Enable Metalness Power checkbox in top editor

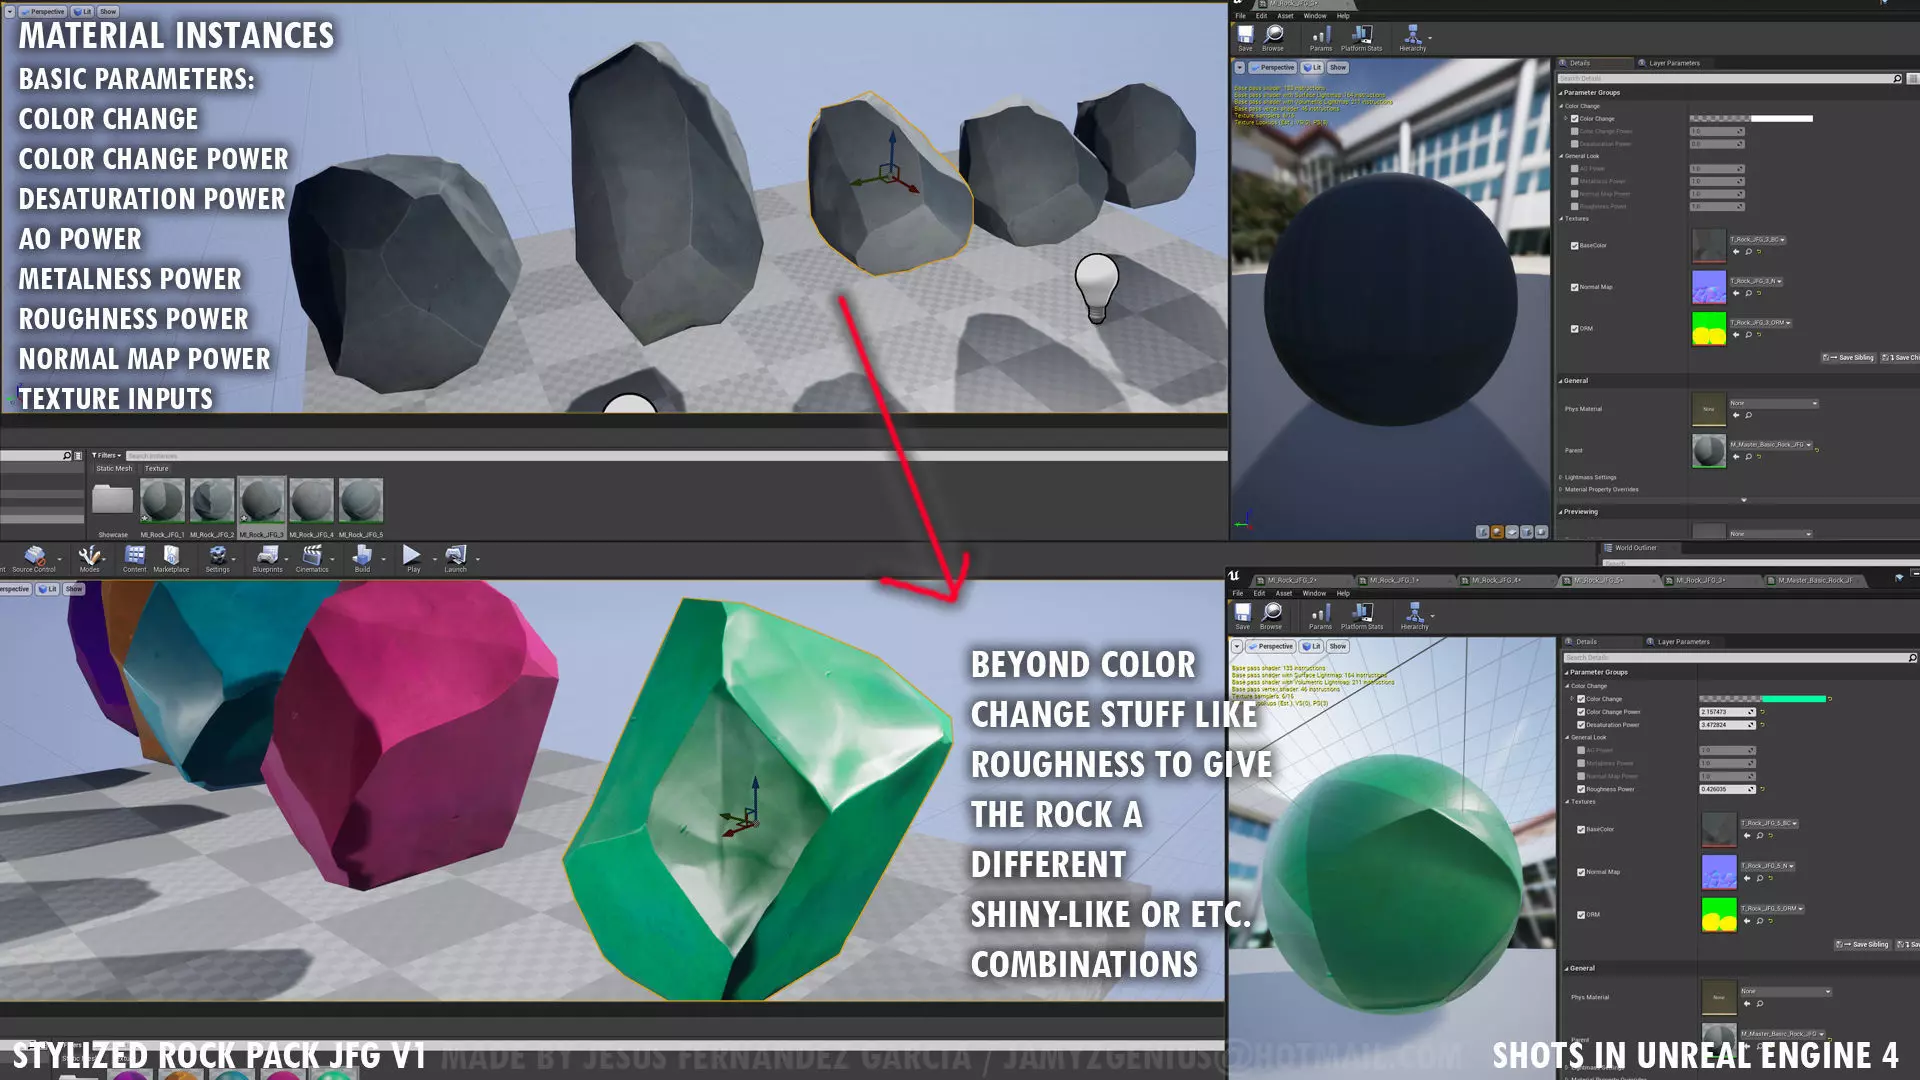pyautogui.click(x=1574, y=181)
